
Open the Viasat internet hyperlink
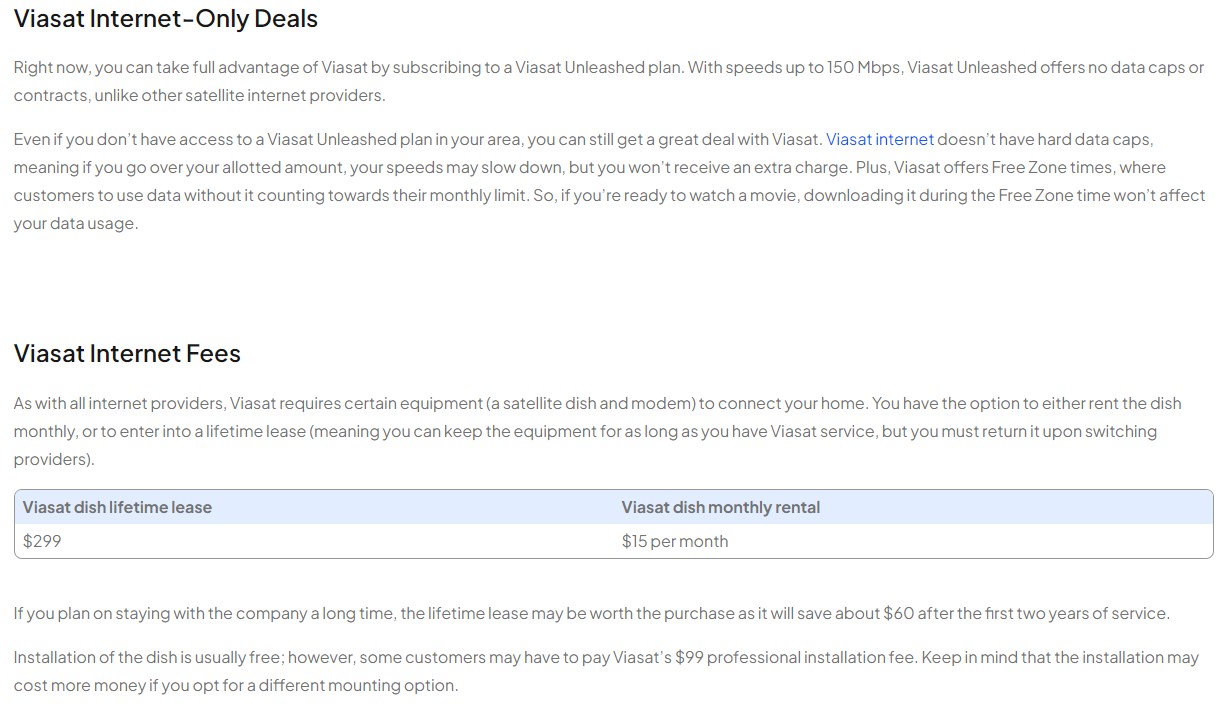880,139
